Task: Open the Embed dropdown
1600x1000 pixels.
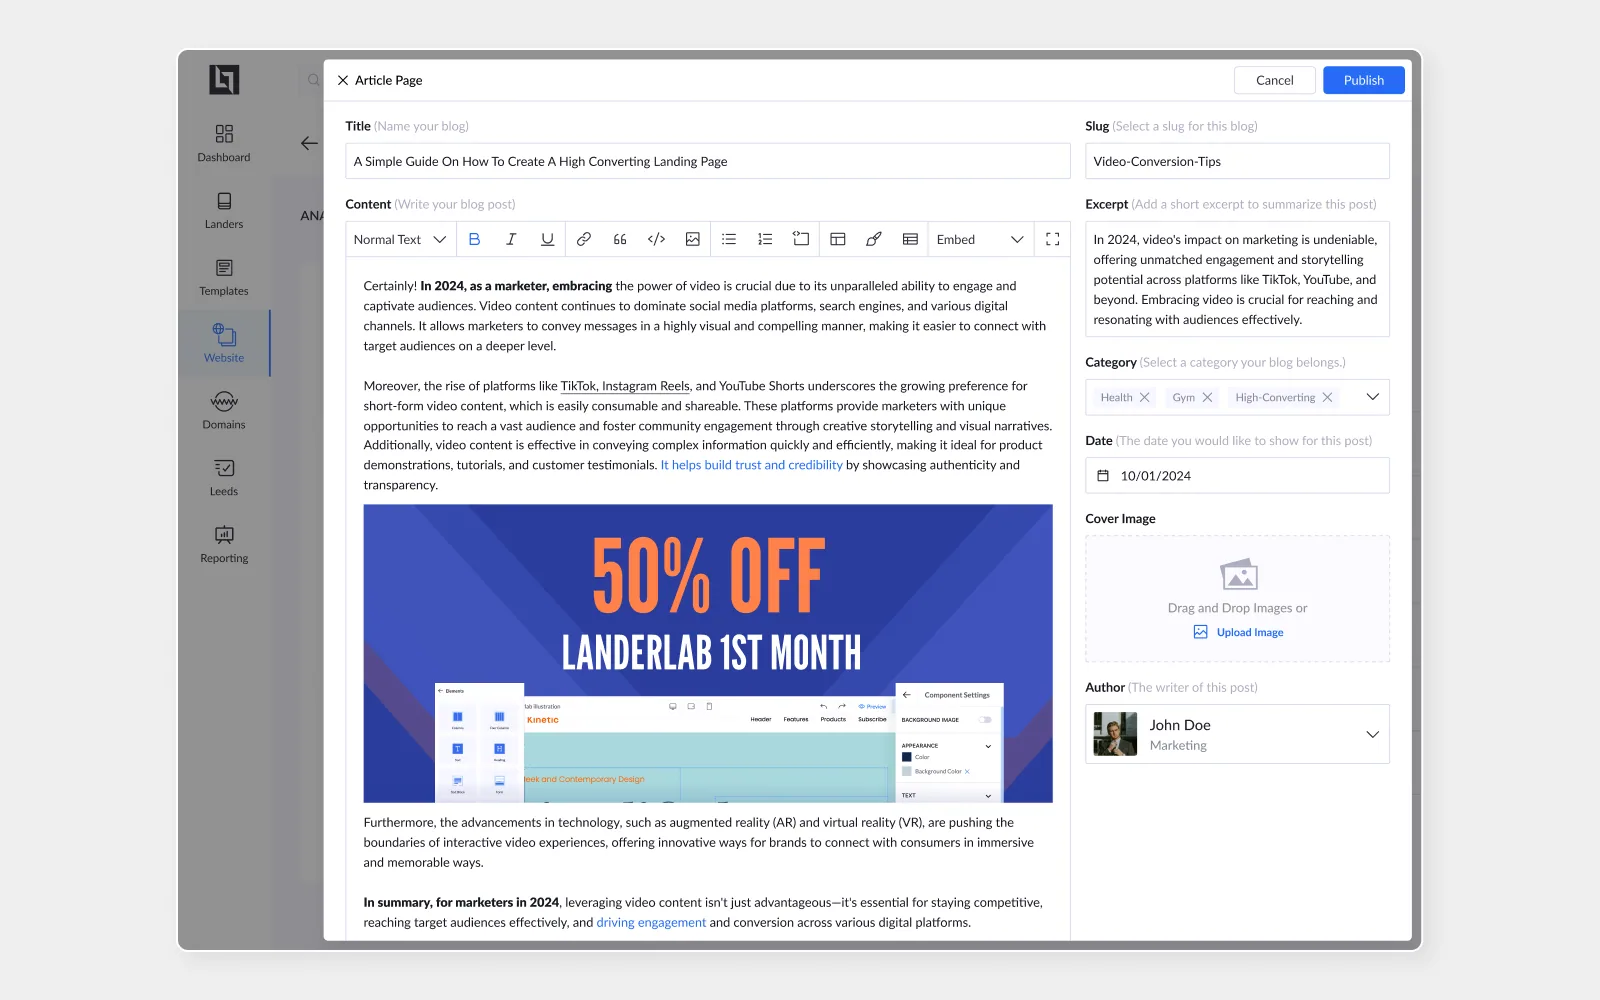Action: pos(980,239)
